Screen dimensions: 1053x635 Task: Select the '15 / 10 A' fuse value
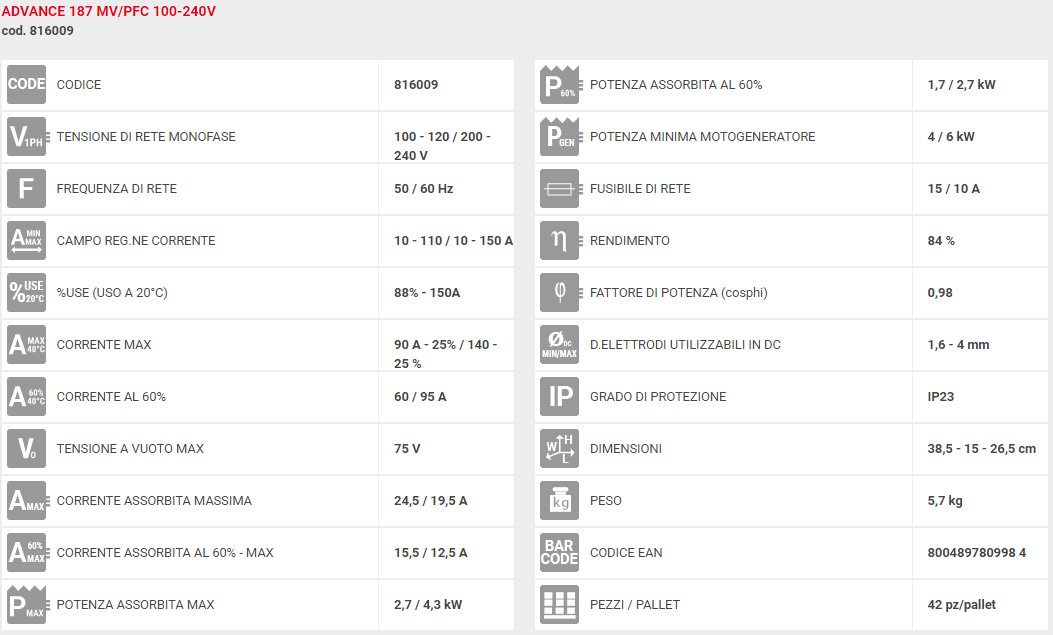tap(954, 189)
